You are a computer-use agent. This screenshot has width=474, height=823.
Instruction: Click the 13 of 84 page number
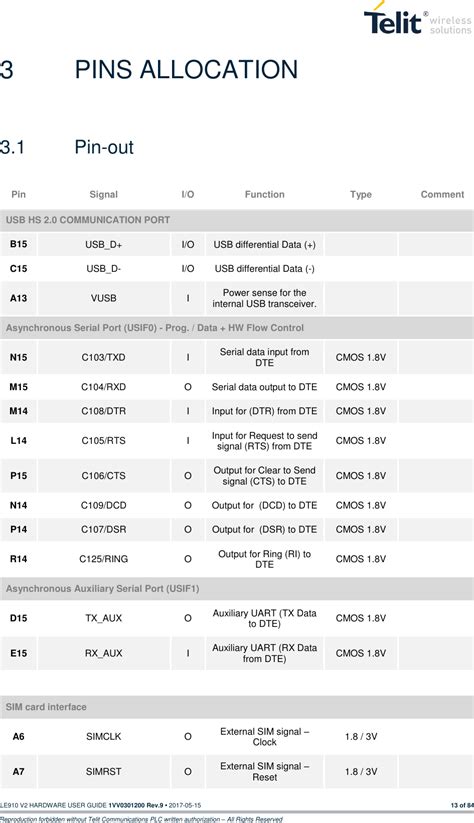tap(461, 805)
